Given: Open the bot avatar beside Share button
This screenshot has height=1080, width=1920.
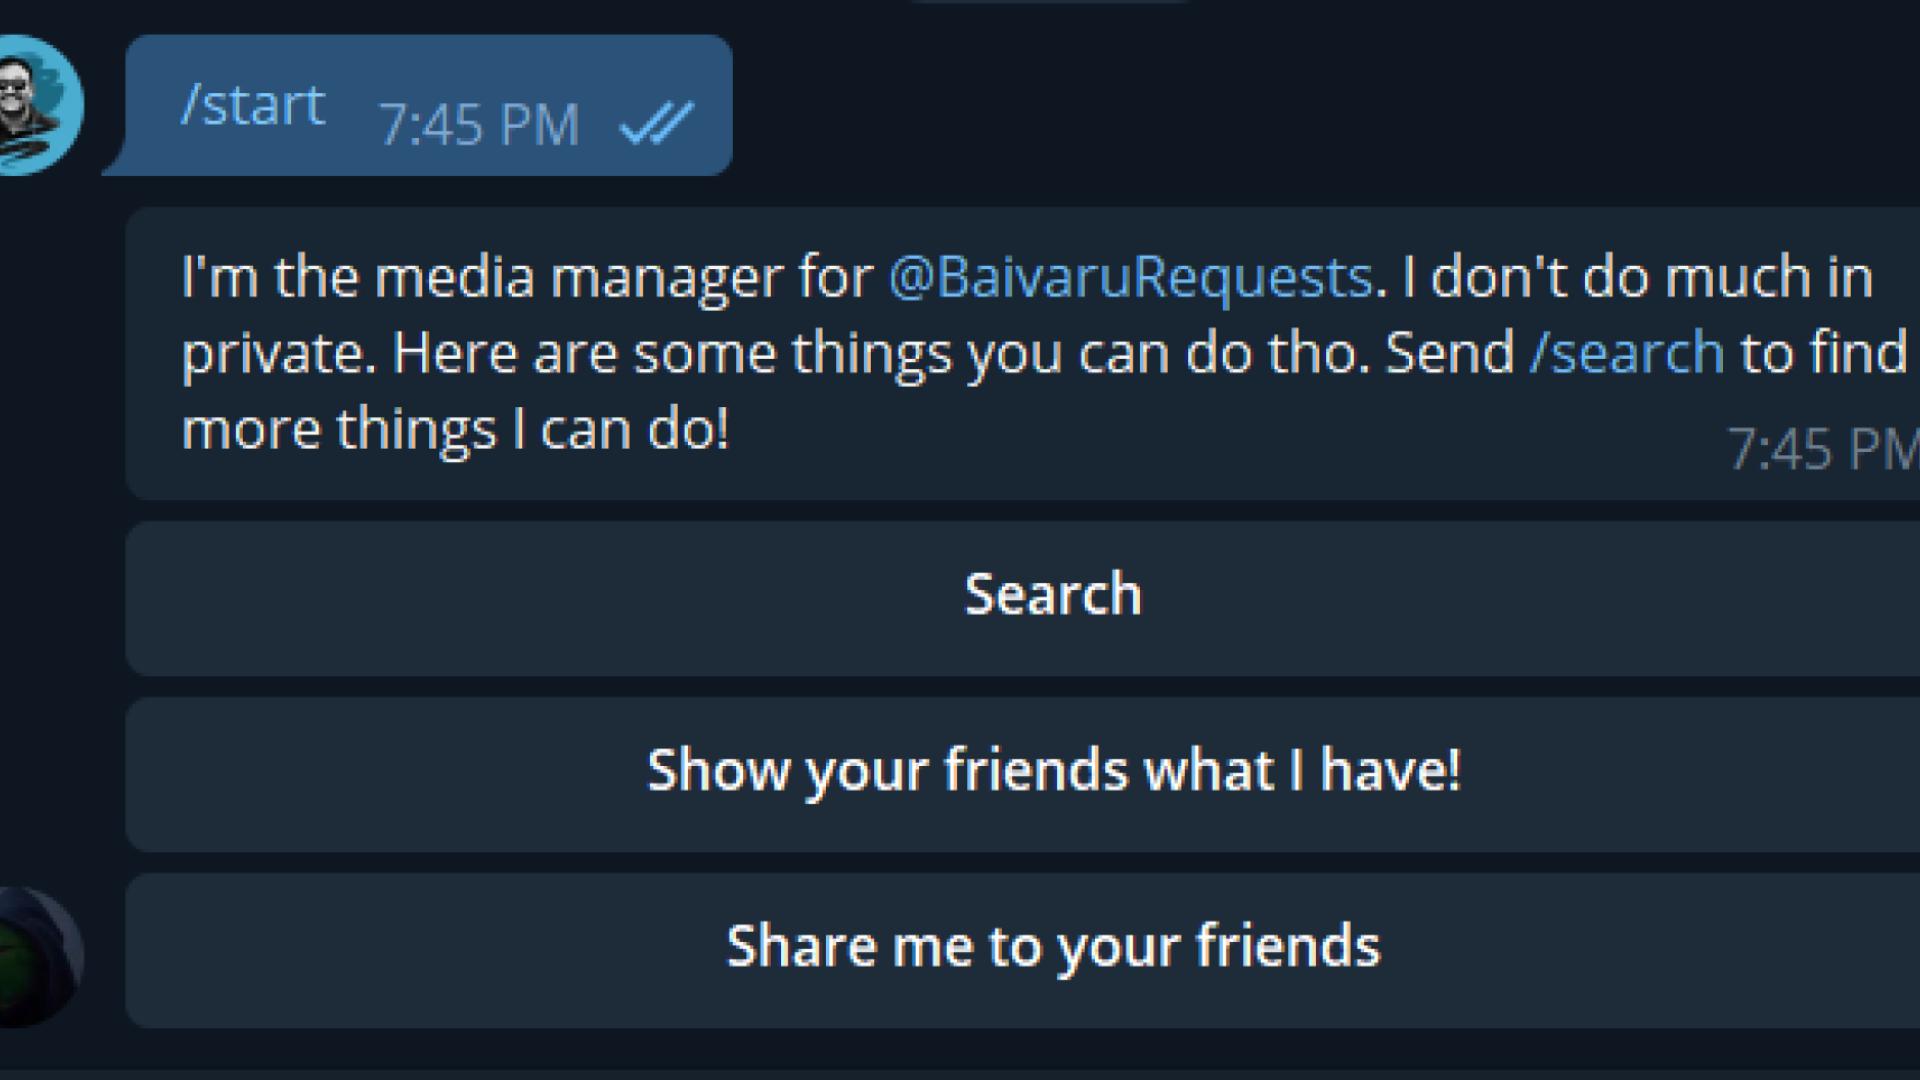Looking at the screenshot, I should pos(38,957).
